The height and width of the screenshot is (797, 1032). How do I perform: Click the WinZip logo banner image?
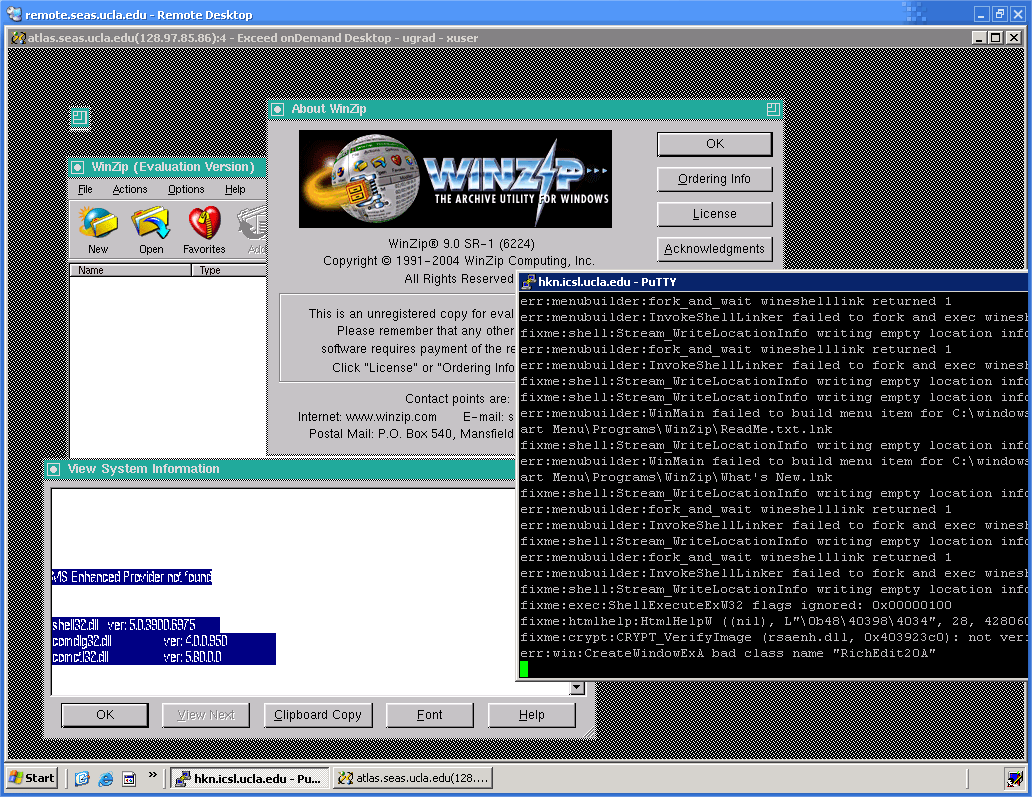point(455,179)
